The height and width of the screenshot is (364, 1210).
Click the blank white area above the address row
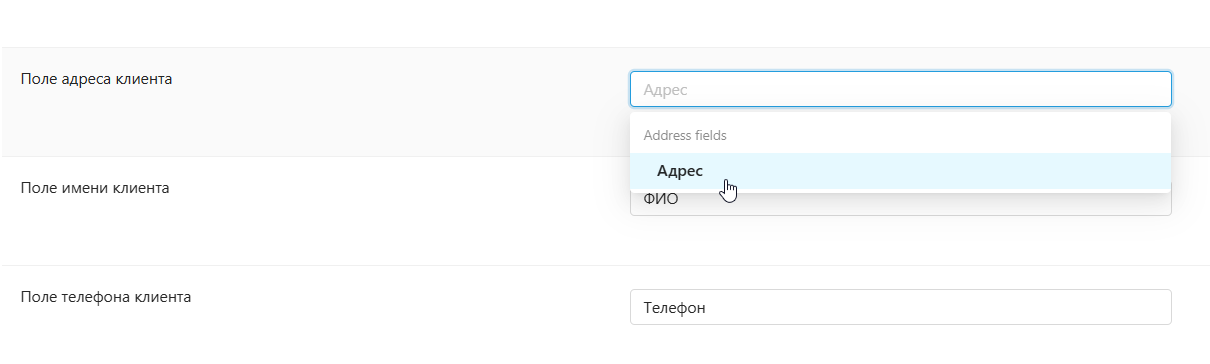click(x=600, y=23)
